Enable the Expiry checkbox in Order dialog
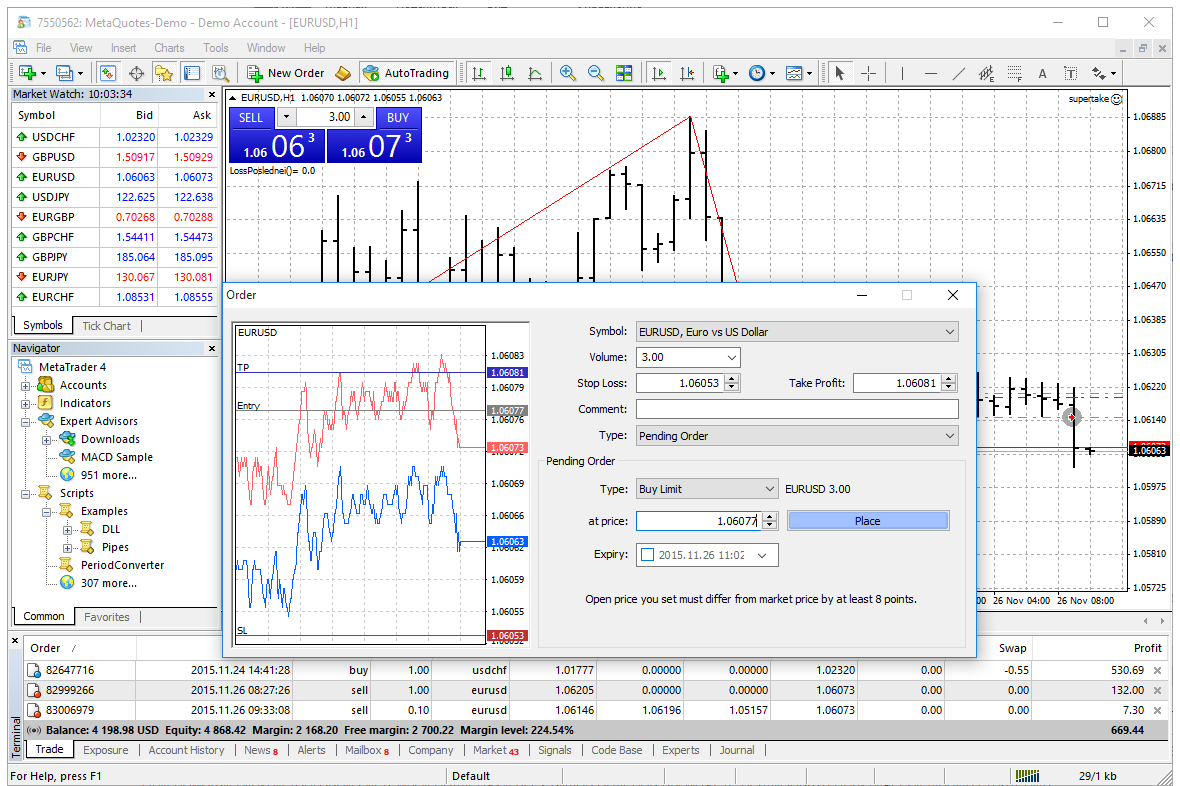The image size is (1180, 786). tap(647, 555)
